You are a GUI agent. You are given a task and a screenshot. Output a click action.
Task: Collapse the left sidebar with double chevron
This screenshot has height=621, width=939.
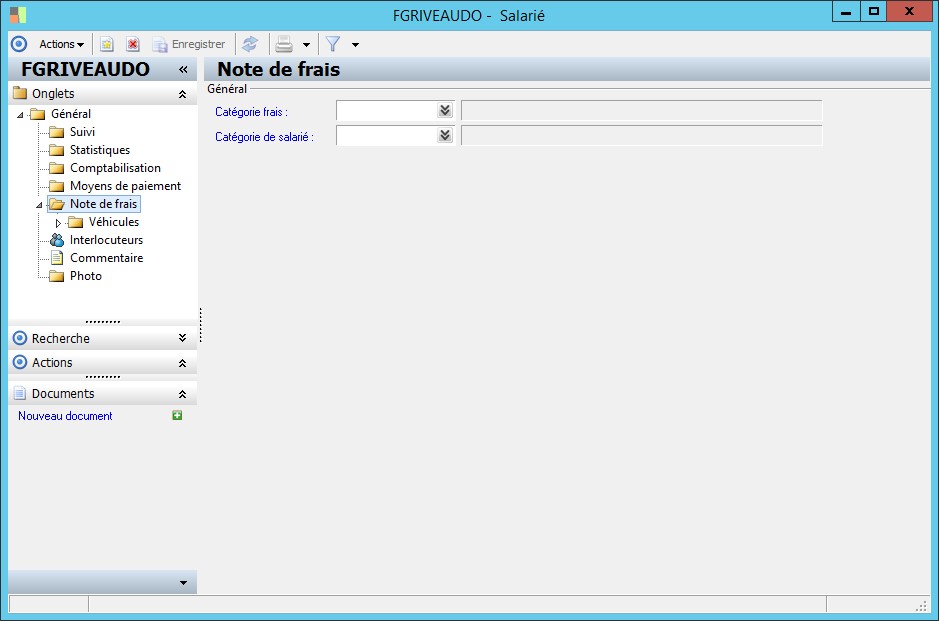click(x=183, y=69)
